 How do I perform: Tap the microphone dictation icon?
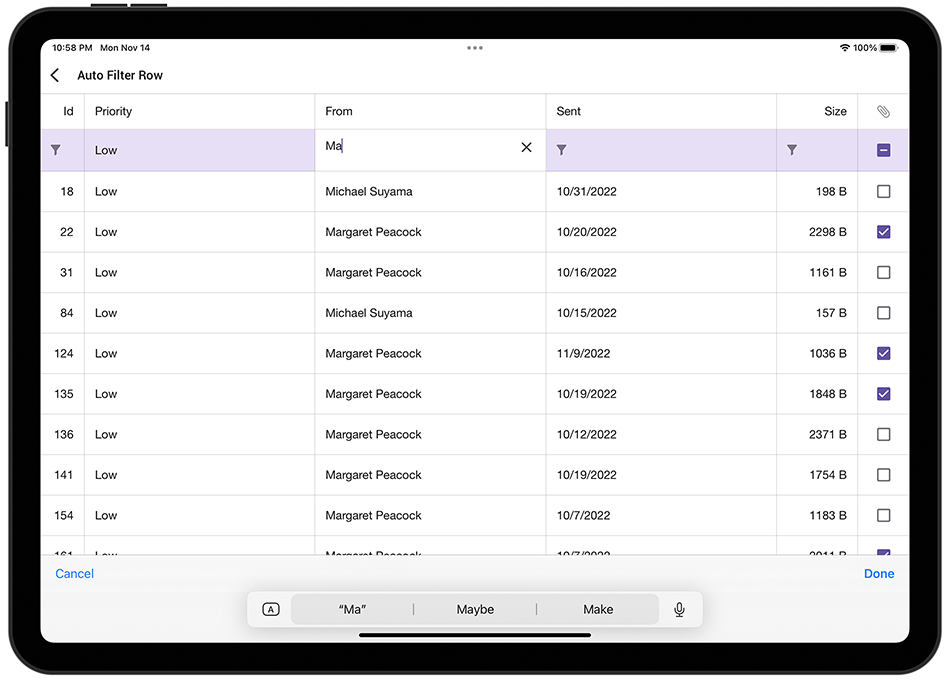pyautogui.click(x=678, y=609)
